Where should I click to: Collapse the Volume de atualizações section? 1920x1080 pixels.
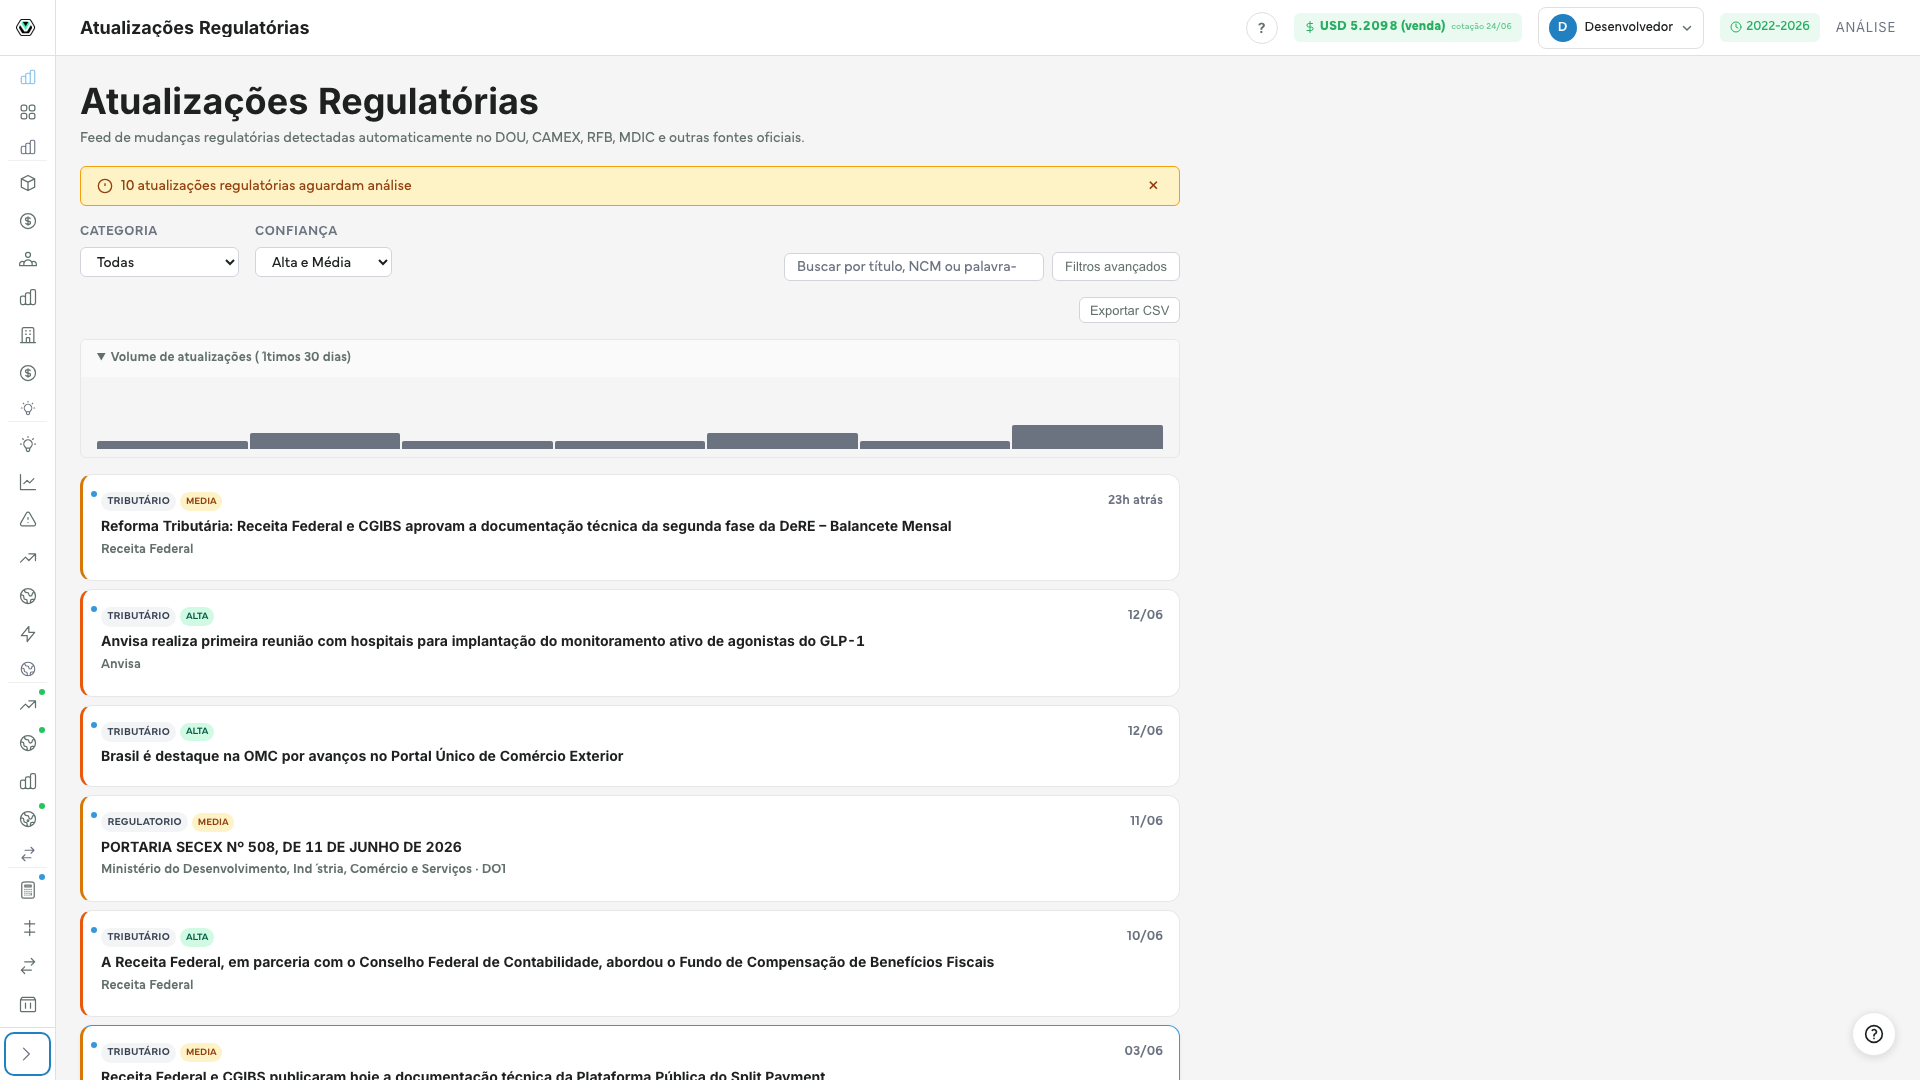224,357
